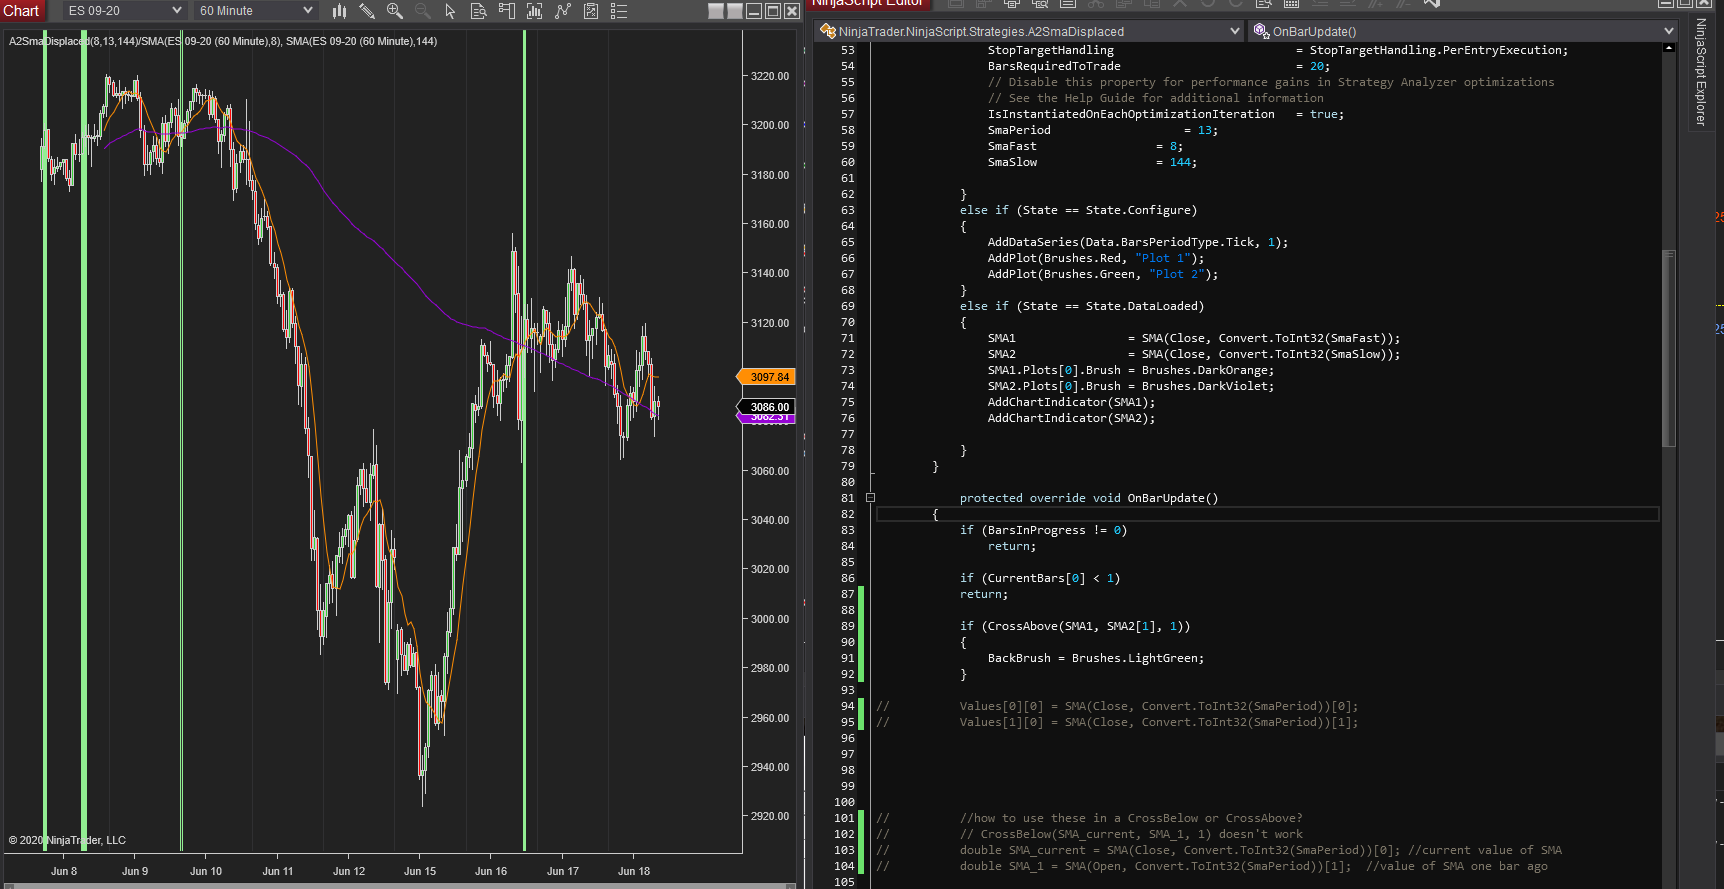Click the SMA(ES 09-20 (60 Minute),144) indicator label
1724x889 pixels.
tap(361, 41)
